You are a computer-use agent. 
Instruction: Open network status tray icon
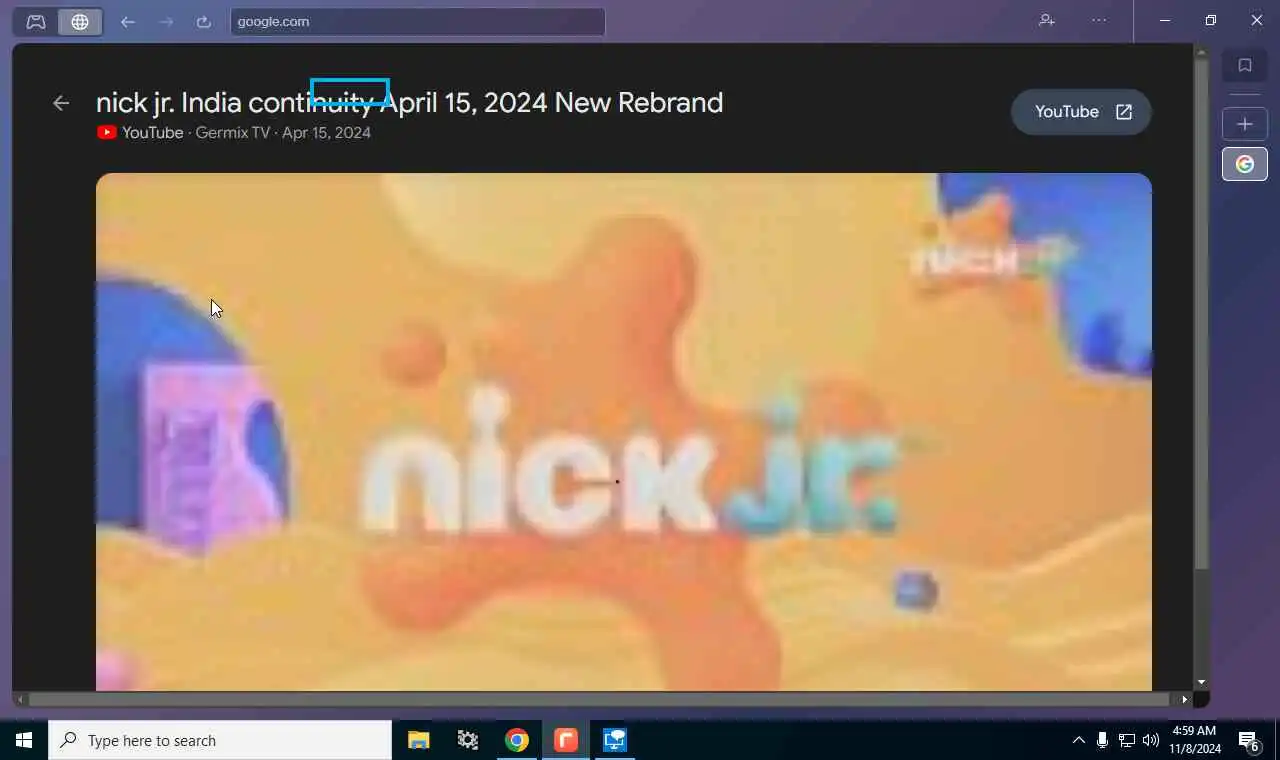click(1127, 740)
